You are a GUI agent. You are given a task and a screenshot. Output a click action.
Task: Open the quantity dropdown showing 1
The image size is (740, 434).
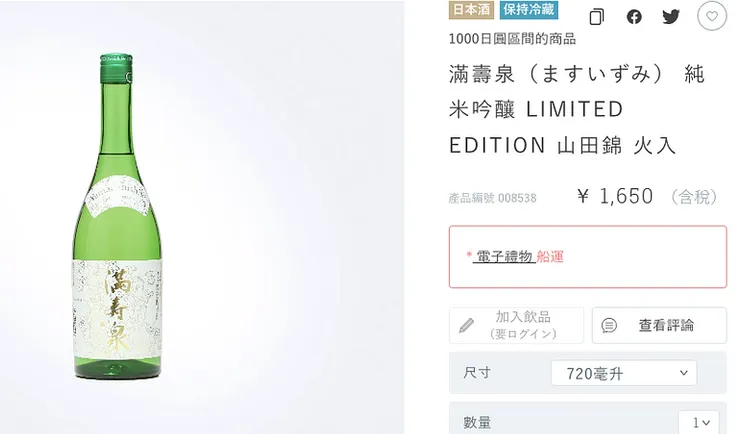coord(698,423)
